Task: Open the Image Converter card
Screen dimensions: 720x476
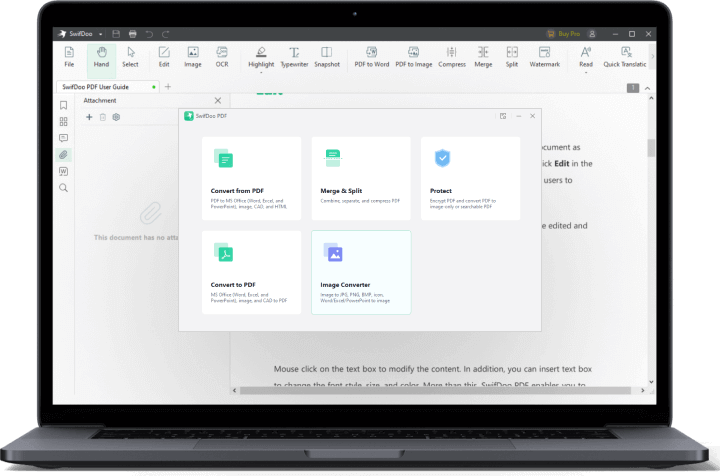Action: point(361,273)
